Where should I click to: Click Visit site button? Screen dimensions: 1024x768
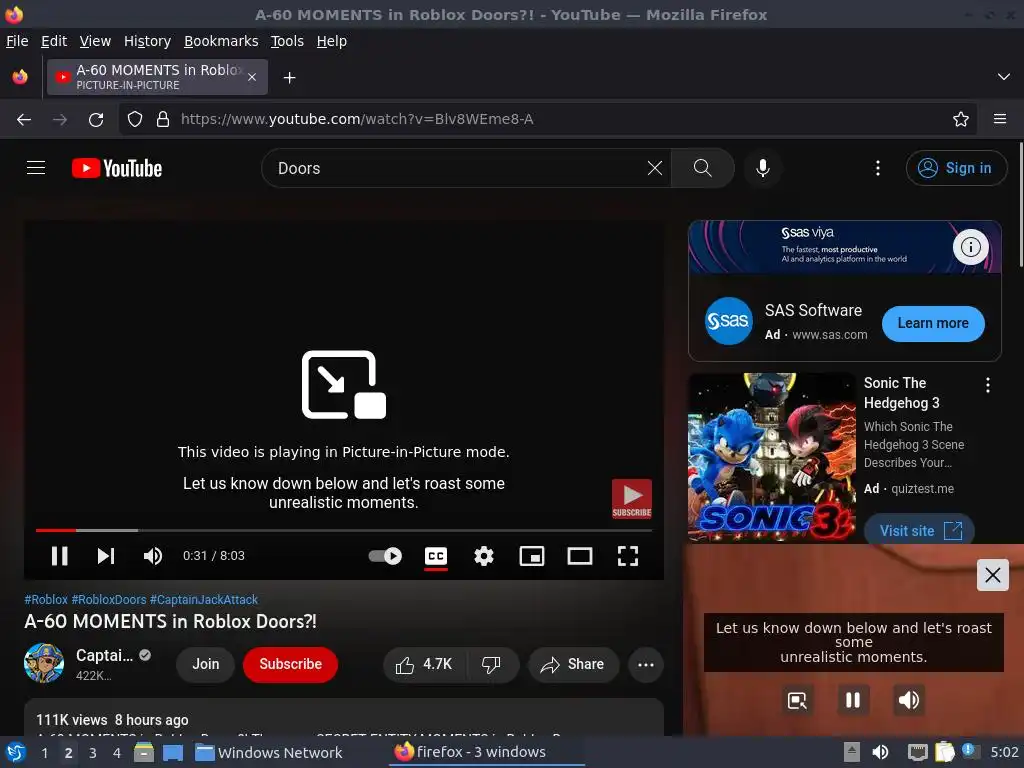(x=920, y=530)
